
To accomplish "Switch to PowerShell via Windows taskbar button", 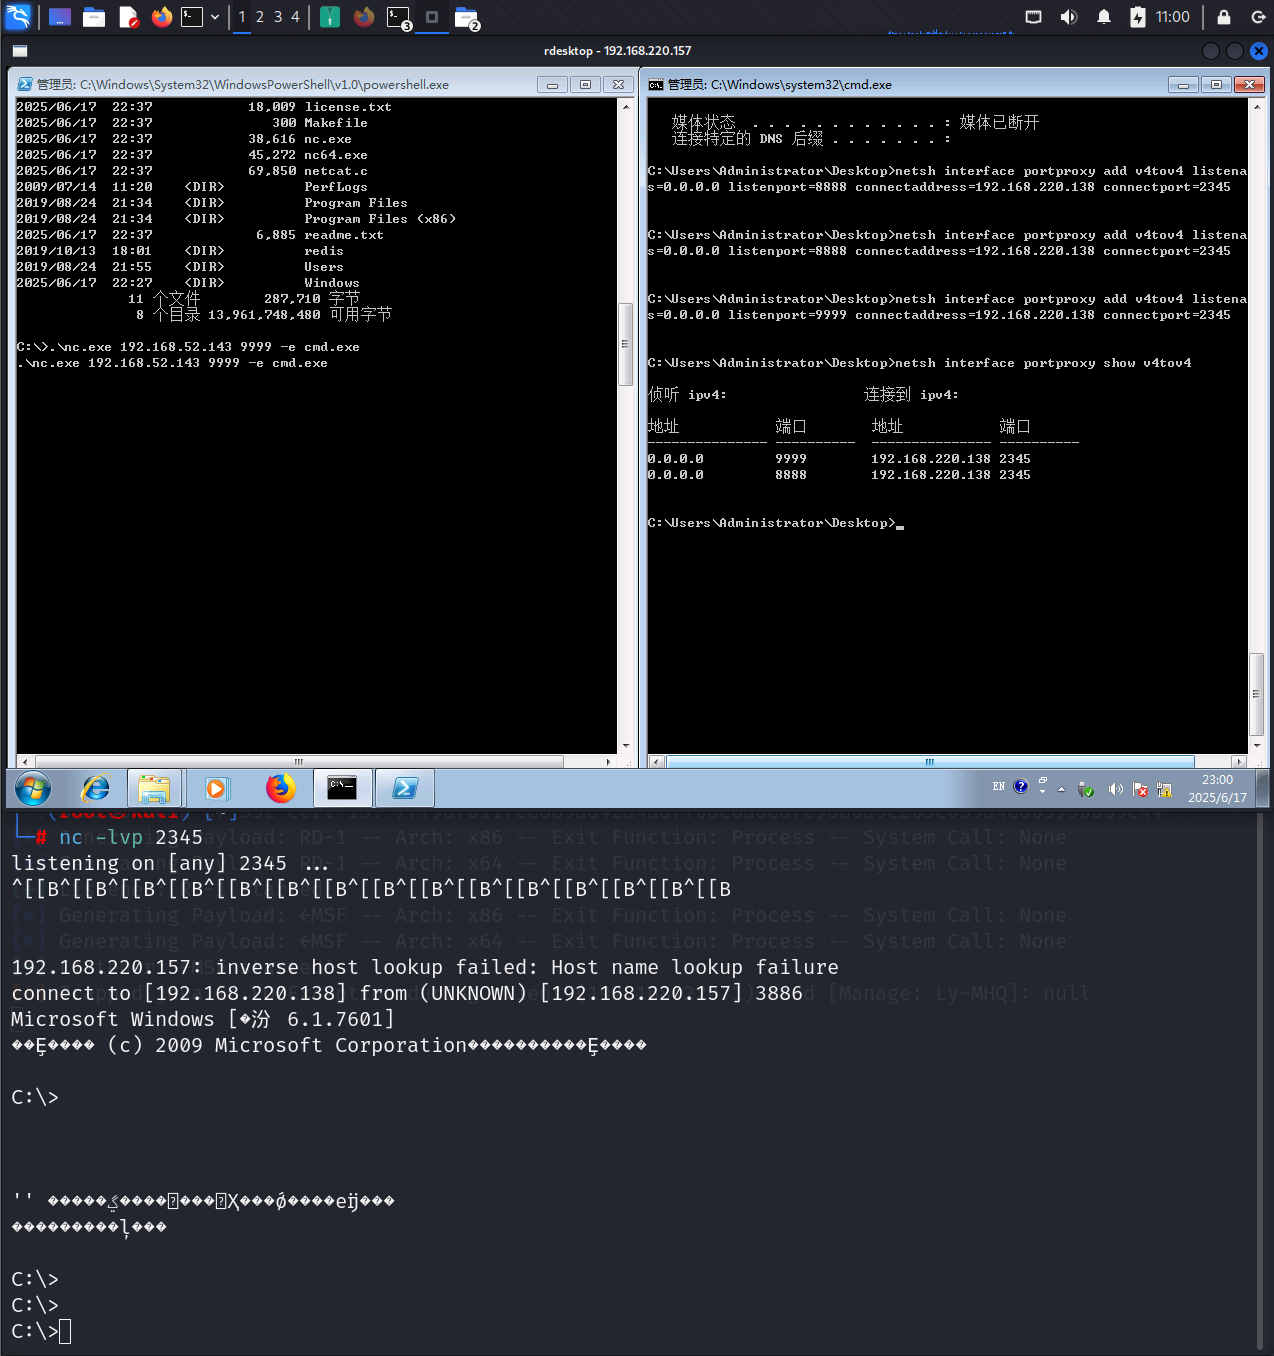I will point(405,789).
